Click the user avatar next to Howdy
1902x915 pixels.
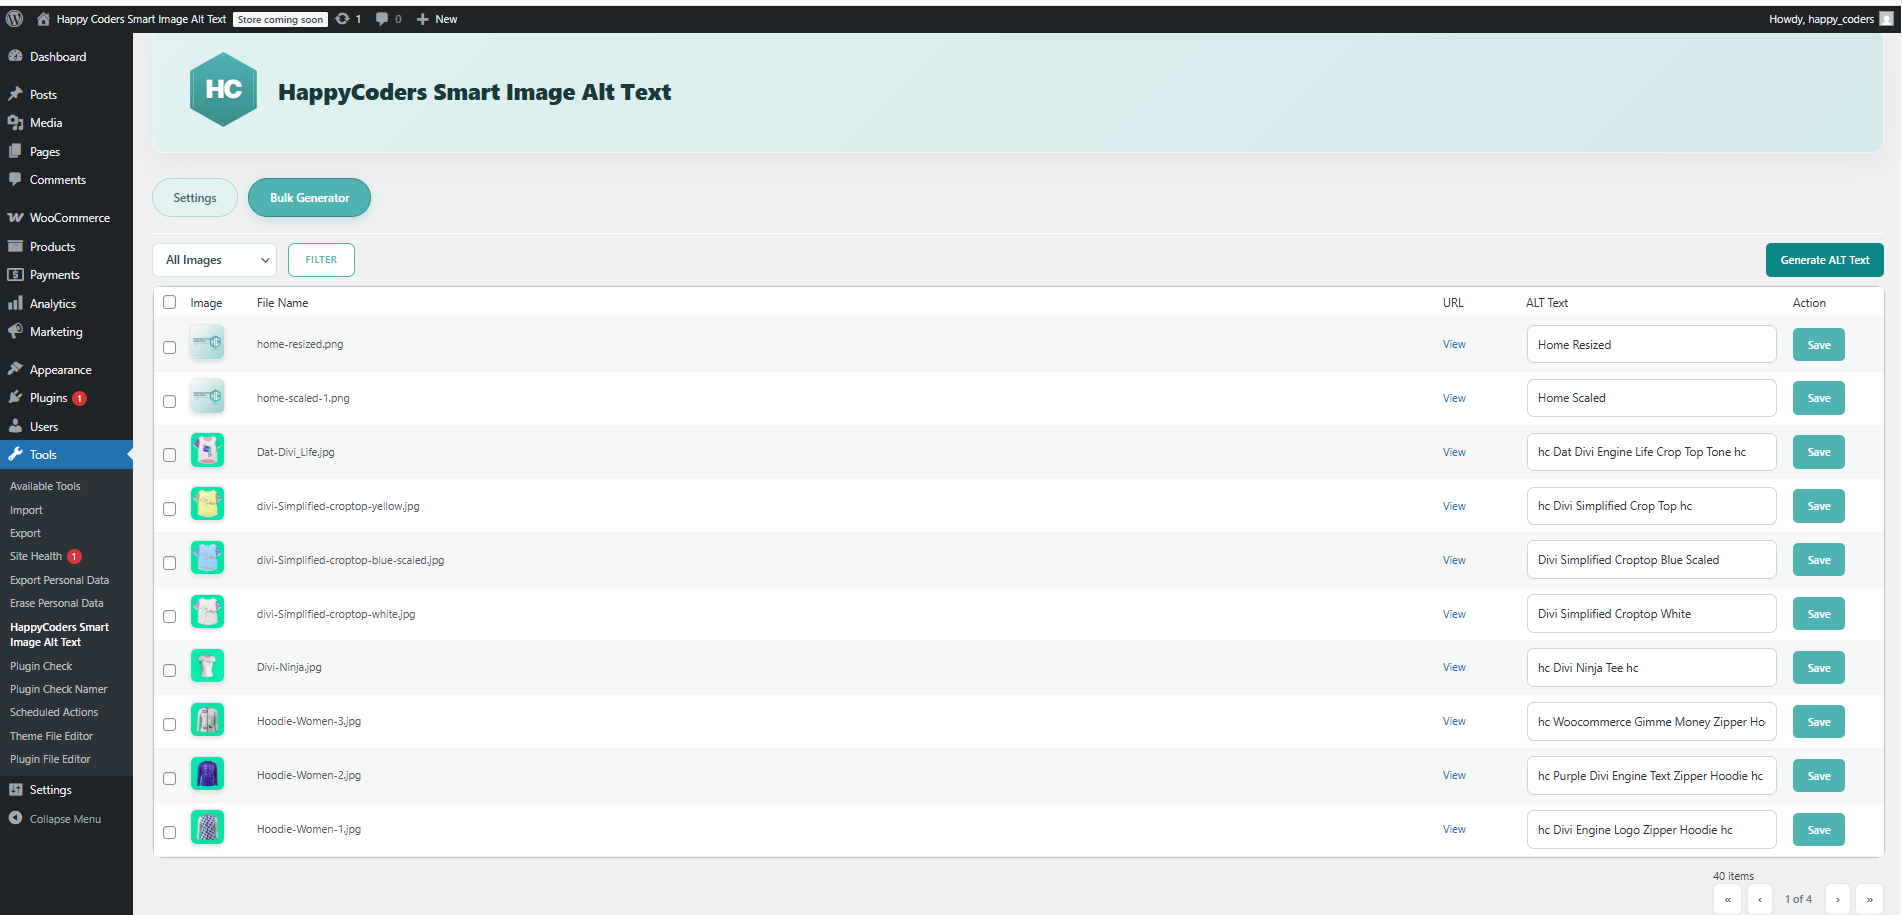(x=1887, y=19)
